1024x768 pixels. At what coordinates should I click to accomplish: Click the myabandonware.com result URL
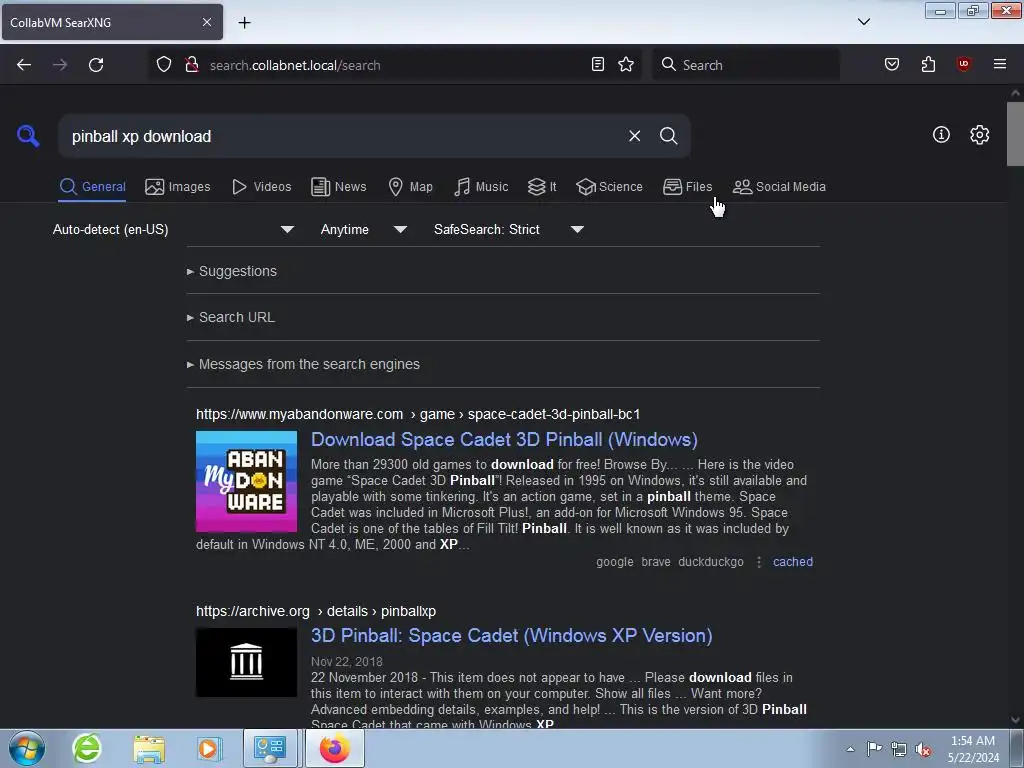point(418,414)
